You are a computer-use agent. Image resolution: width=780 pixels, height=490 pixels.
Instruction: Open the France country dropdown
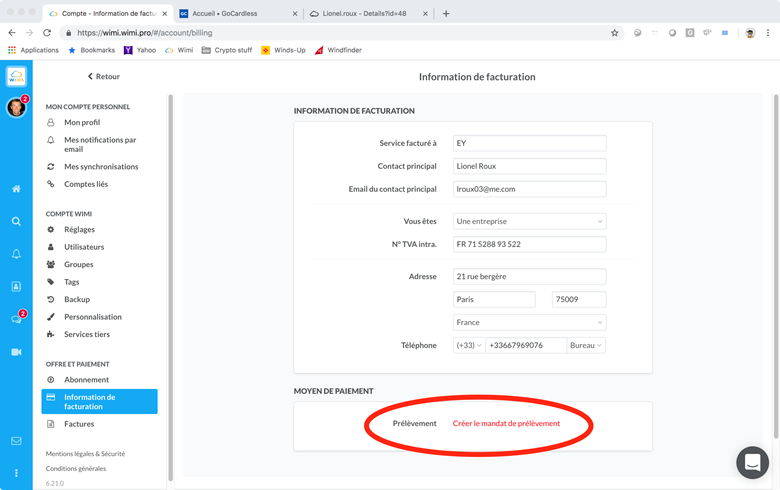click(529, 322)
